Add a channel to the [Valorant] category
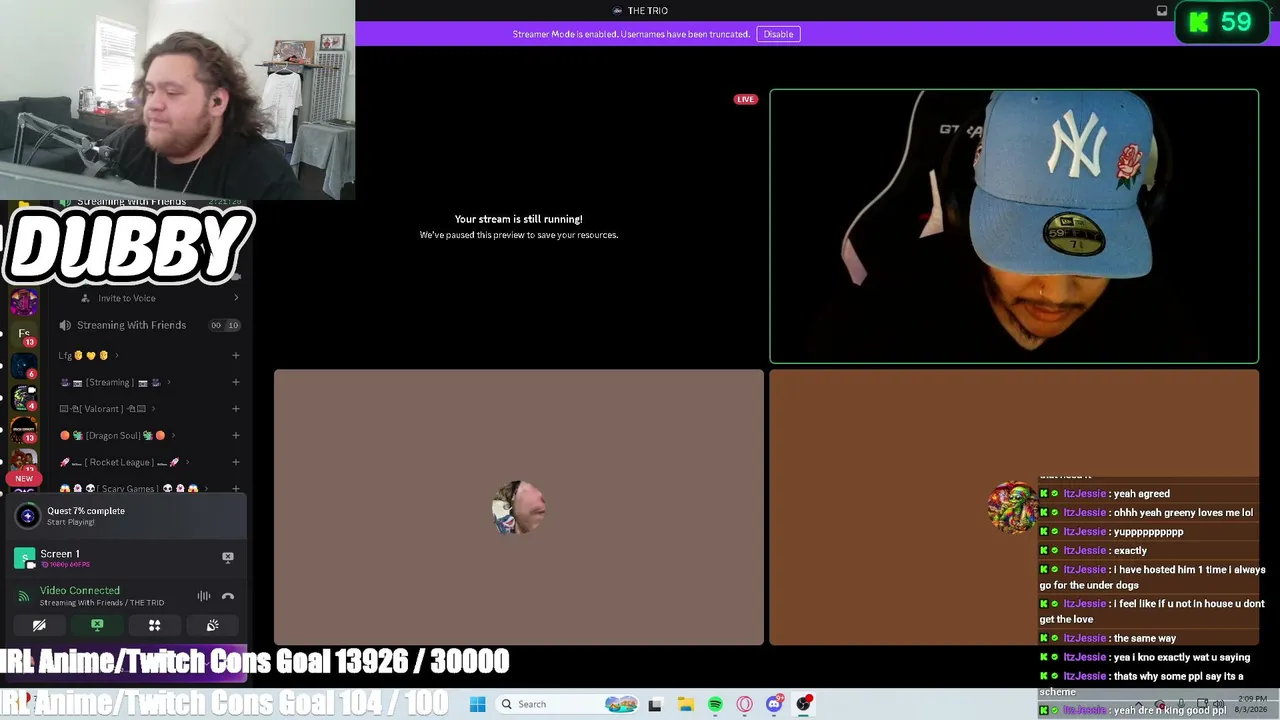 click(236, 409)
